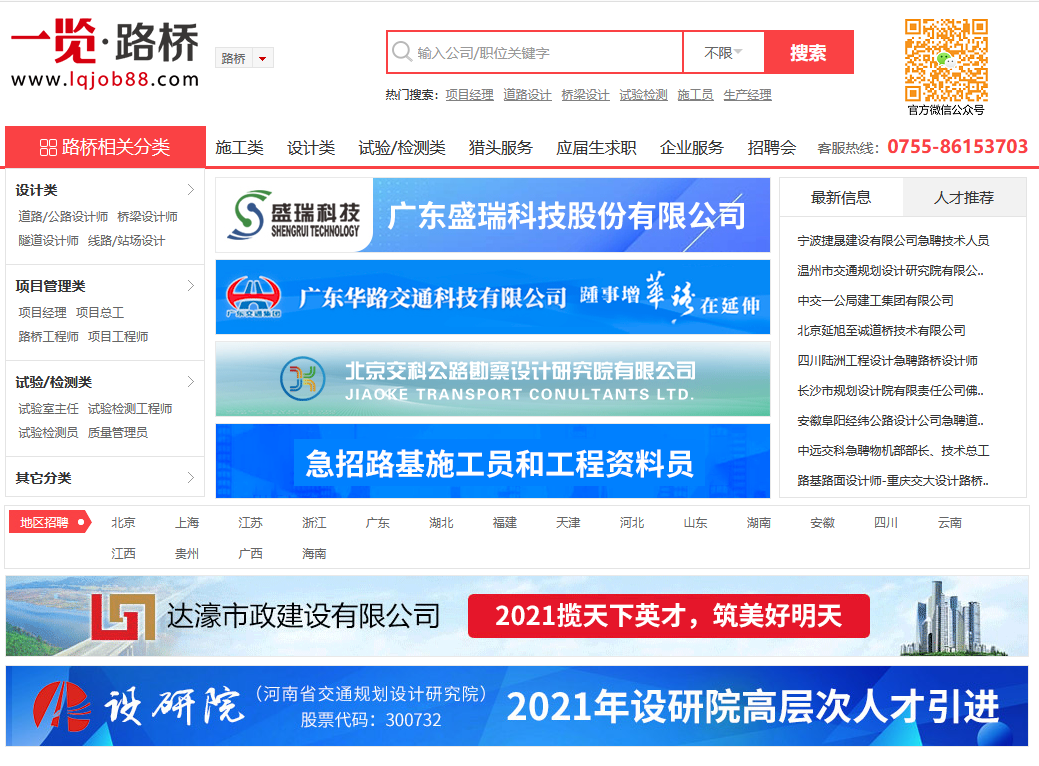Expand the 项目管理类 category chevron
The width and height of the screenshot is (1039, 766).
(x=191, y=286)
